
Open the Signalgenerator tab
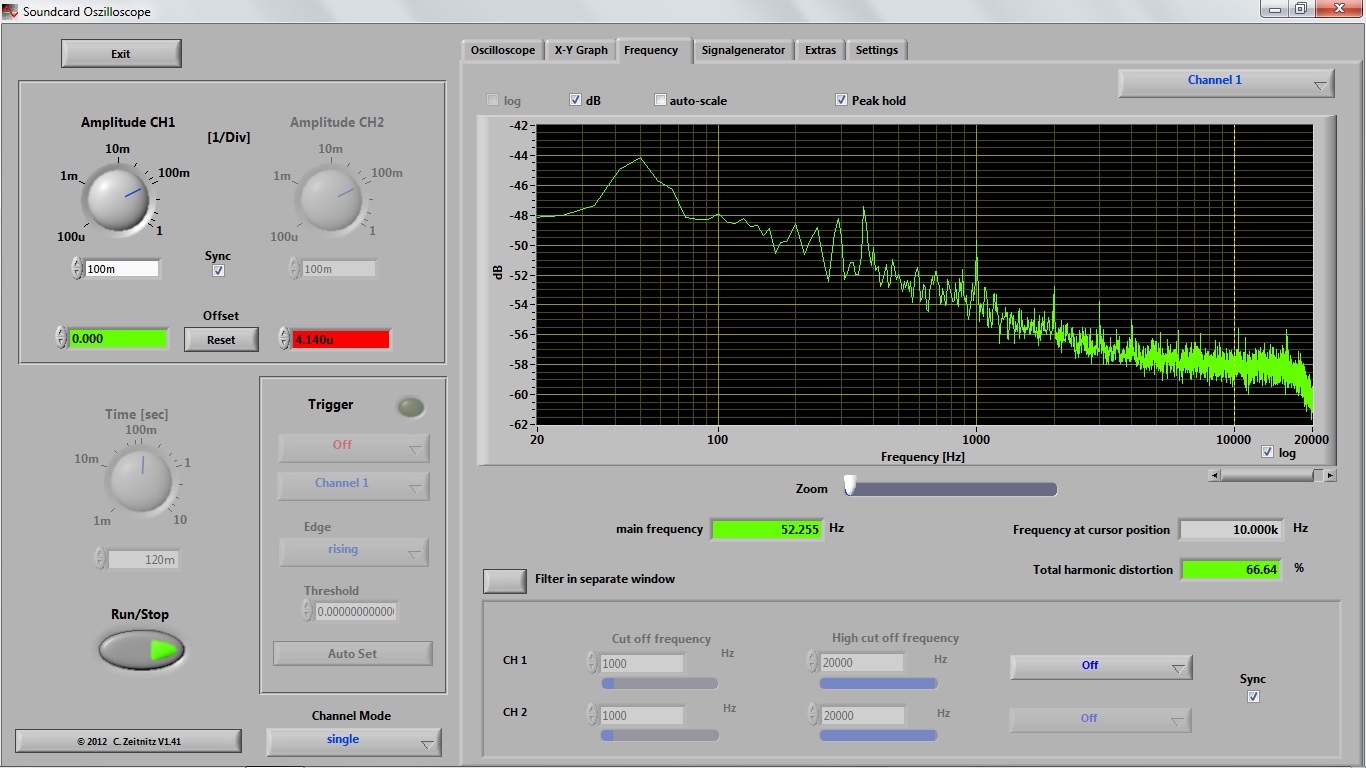click(x=743, y=50)
